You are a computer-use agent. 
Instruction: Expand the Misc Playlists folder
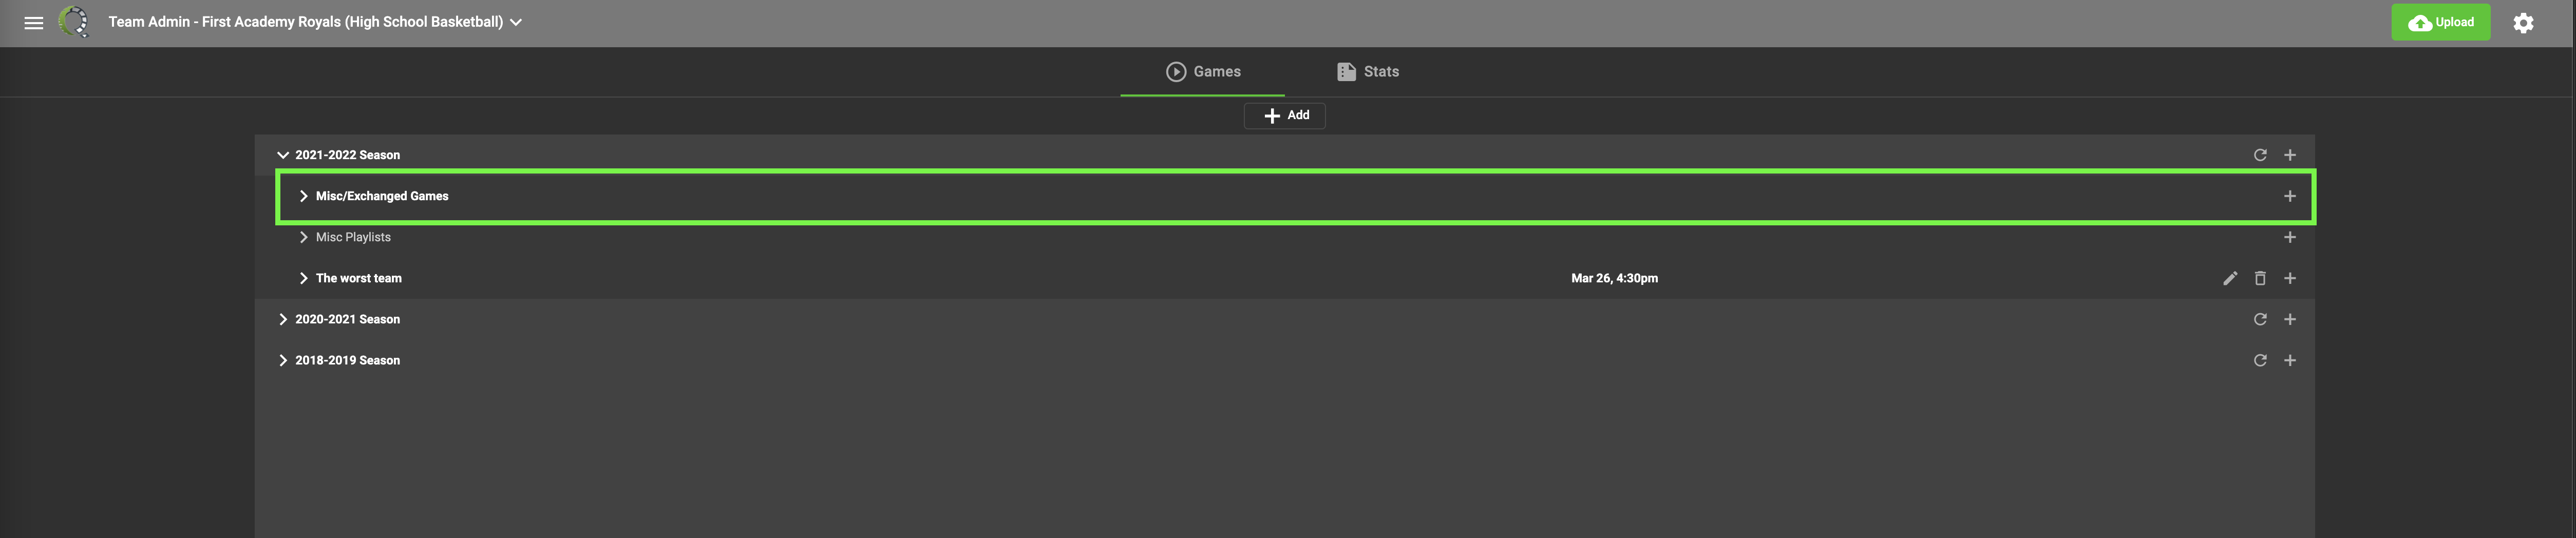click(x=303, y=237)
